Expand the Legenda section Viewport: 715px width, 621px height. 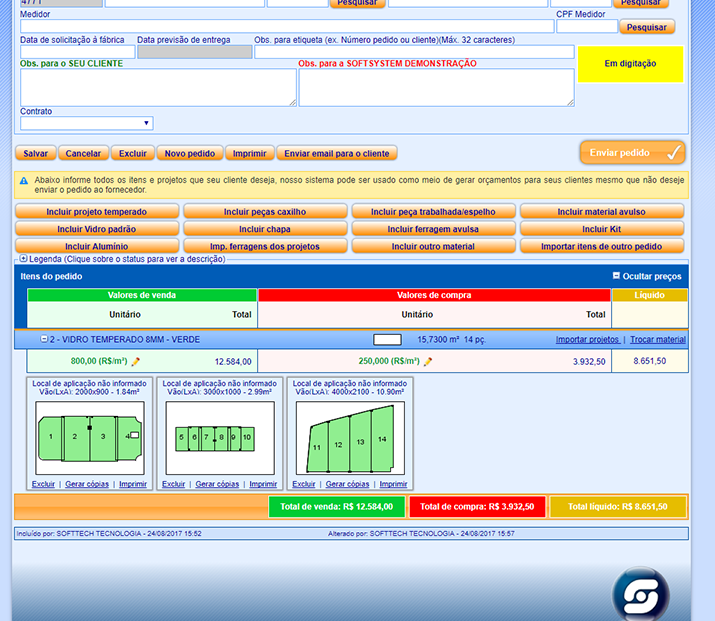click(x=23, y=259)
